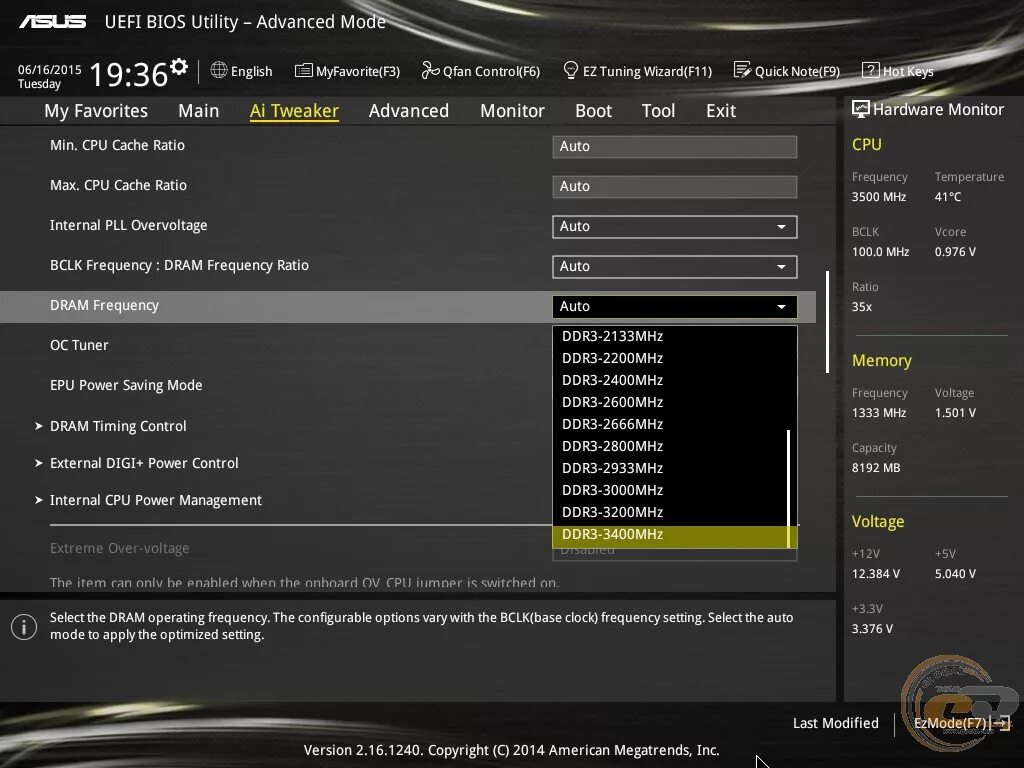Viewport: 1024px width, 768px height.
Task: Click the EzMode exit arrow icon
Action: [x=1001, y=723]
